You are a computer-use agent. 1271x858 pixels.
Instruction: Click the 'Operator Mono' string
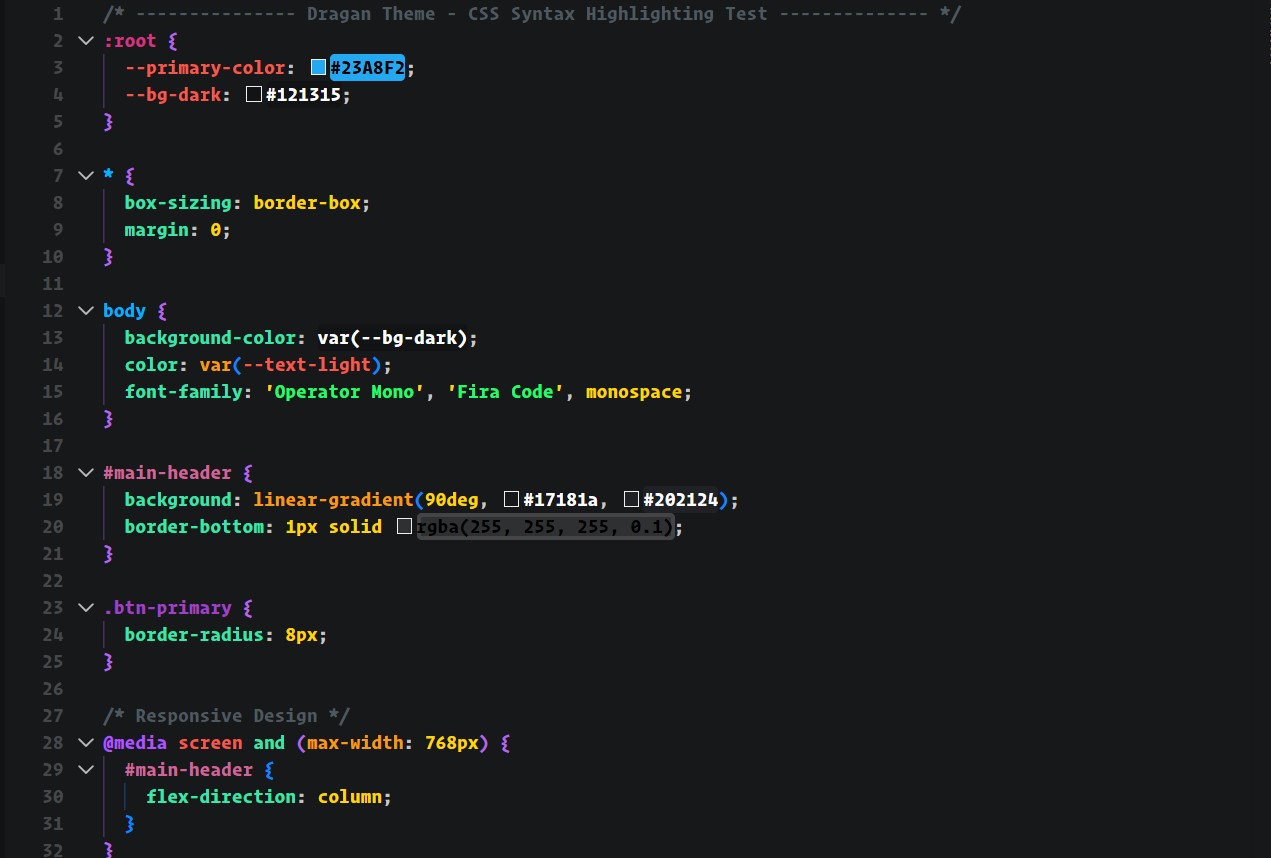(x=345, y=392)
